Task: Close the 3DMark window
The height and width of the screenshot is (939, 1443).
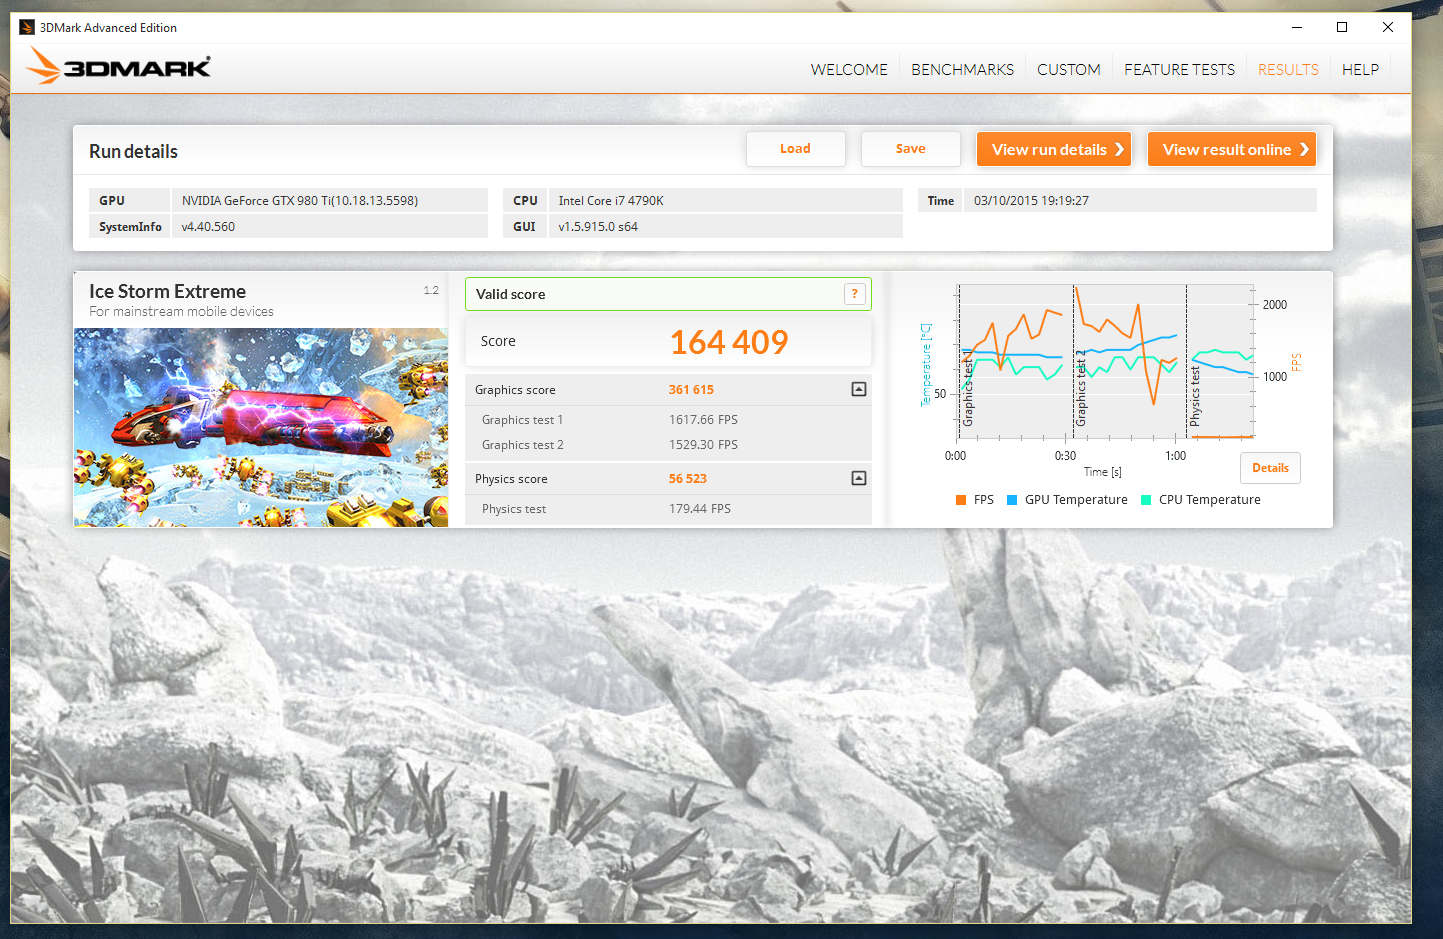Action: (x=1388, y=27)
